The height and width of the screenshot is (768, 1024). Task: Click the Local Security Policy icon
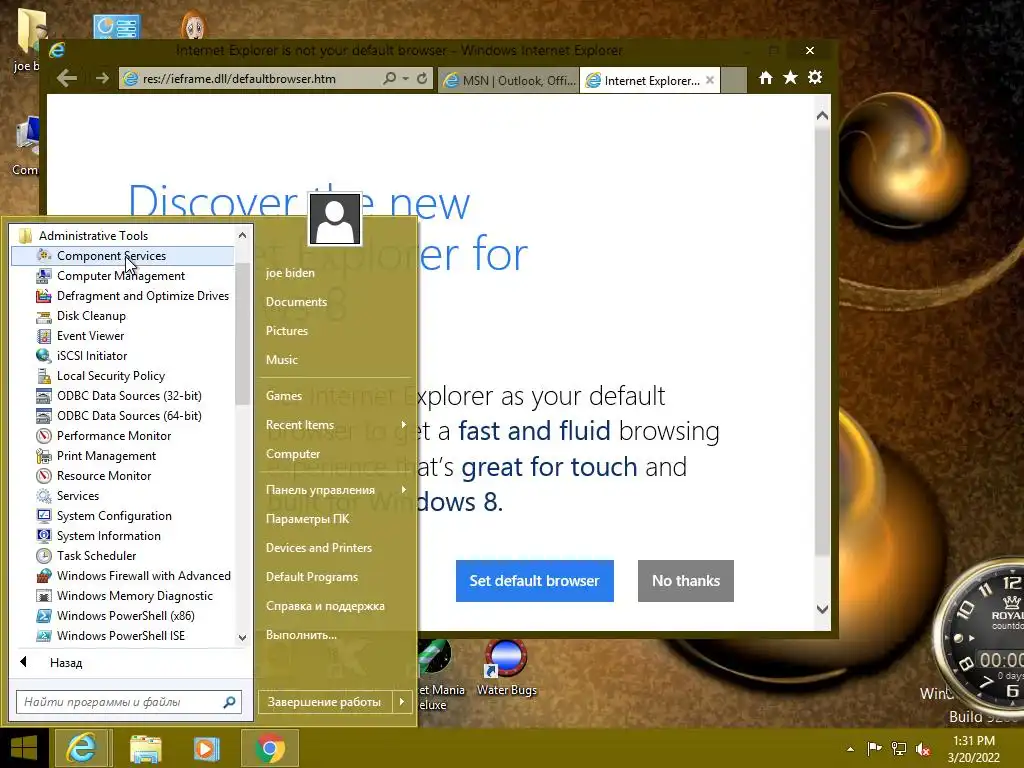tap(44, 376)
